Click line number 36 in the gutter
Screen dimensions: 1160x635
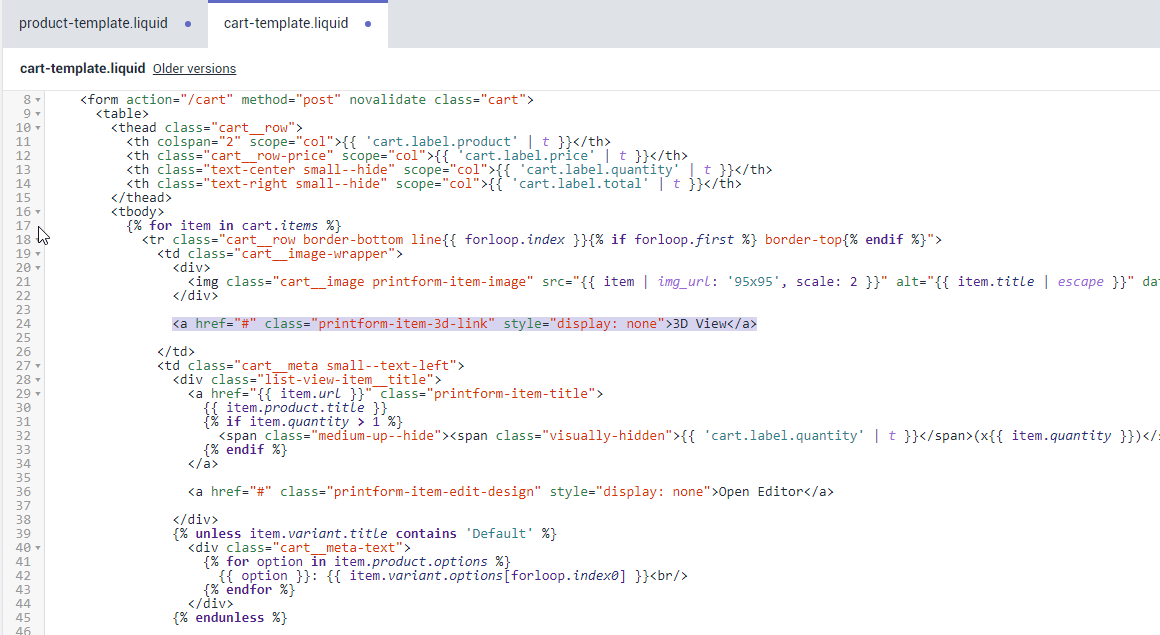[x=24, y=492]
